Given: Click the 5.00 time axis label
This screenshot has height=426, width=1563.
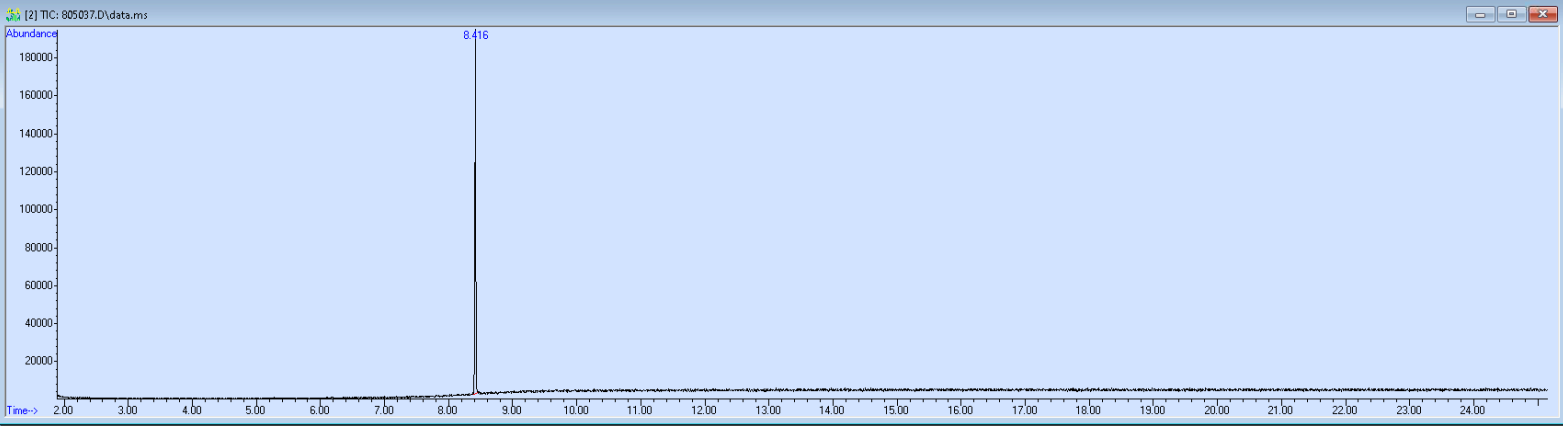Looking at the screenshot, I should click(x=255, y=410).
